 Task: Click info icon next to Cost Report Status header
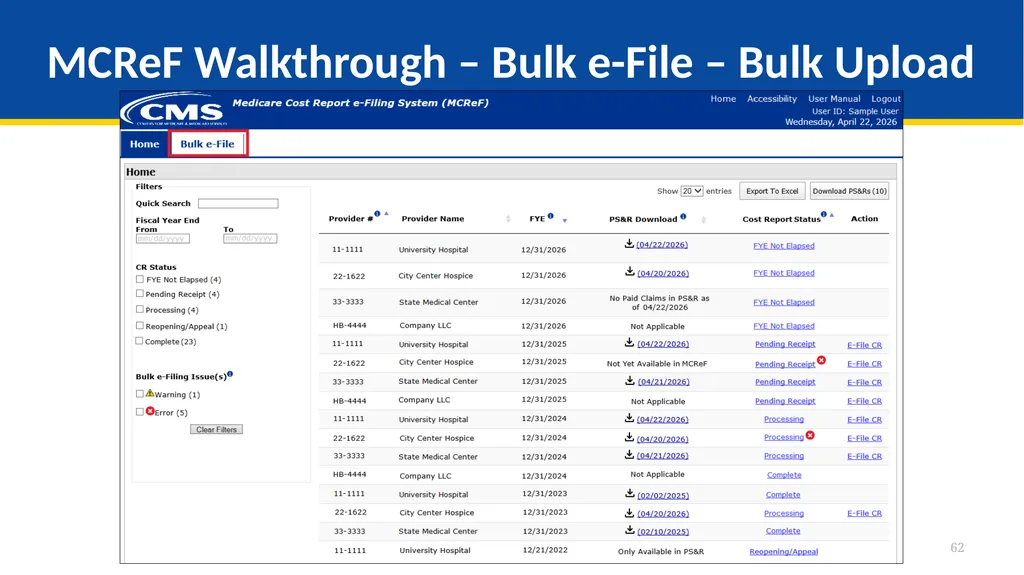pos(824,214)
